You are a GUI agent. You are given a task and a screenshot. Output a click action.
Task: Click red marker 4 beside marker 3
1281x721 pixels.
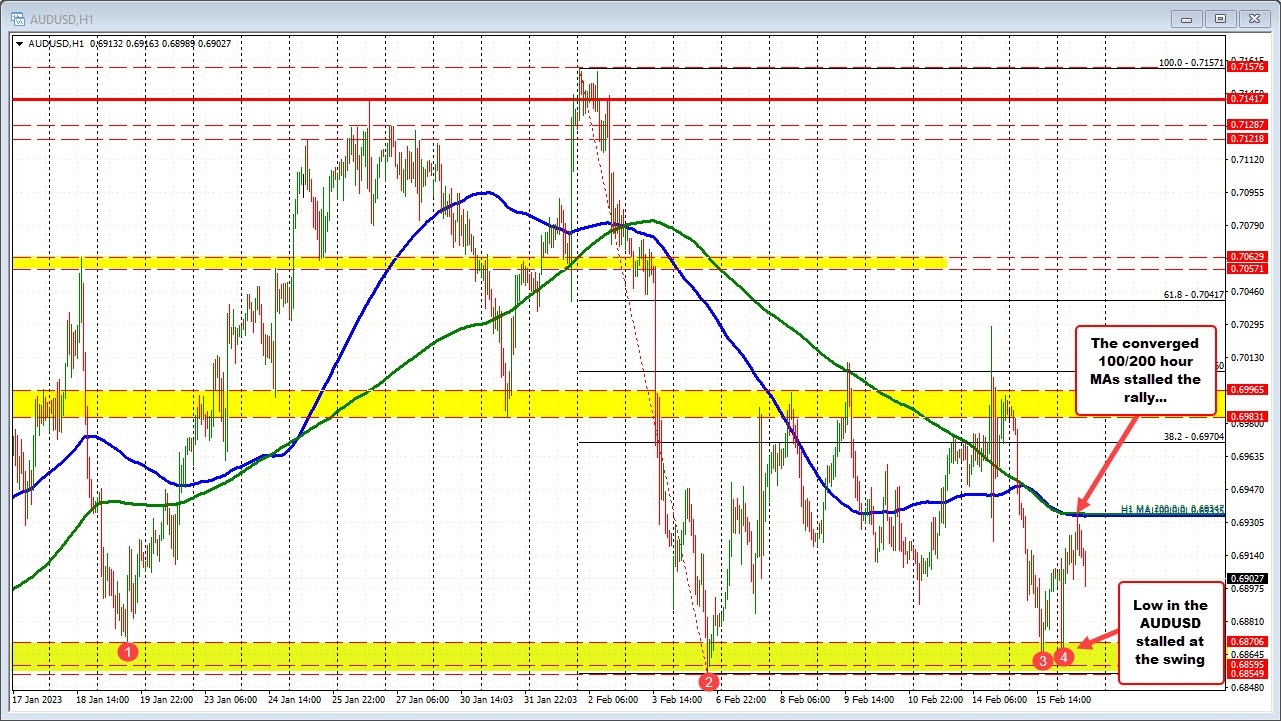[x=1064, y=657]
